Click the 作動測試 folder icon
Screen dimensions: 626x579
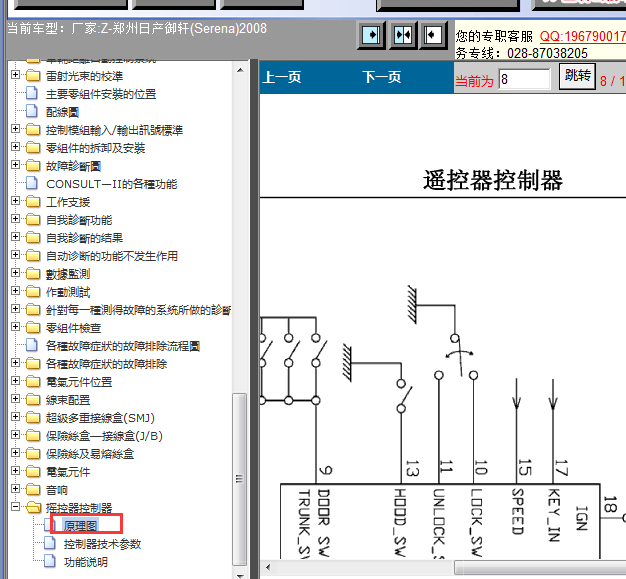[33, 291]
